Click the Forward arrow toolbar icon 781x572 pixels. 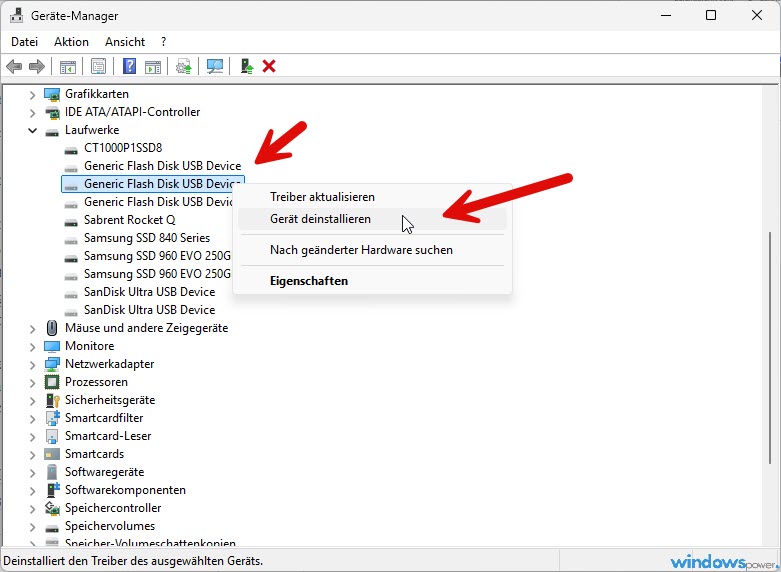pyautogui.click(x=37, y=66)
